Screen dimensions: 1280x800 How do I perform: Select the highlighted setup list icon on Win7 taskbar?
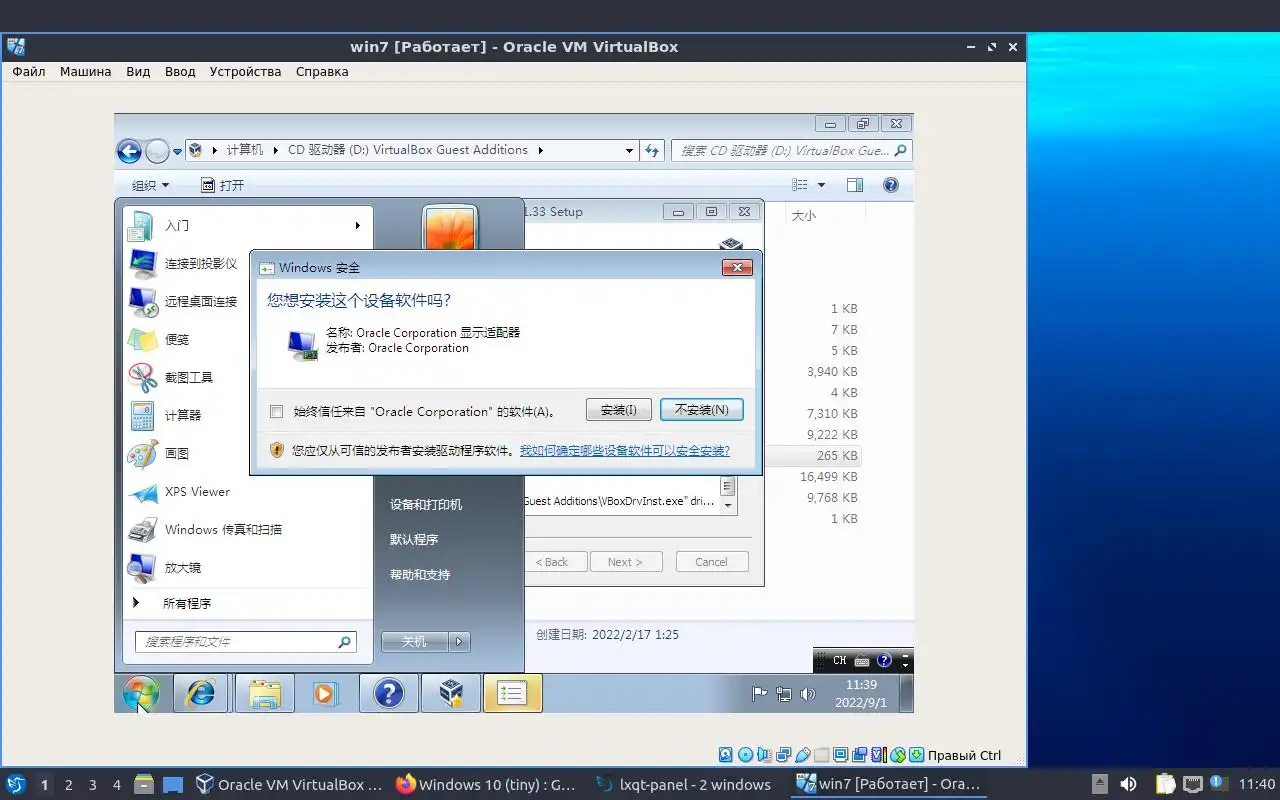click(512, 693)
